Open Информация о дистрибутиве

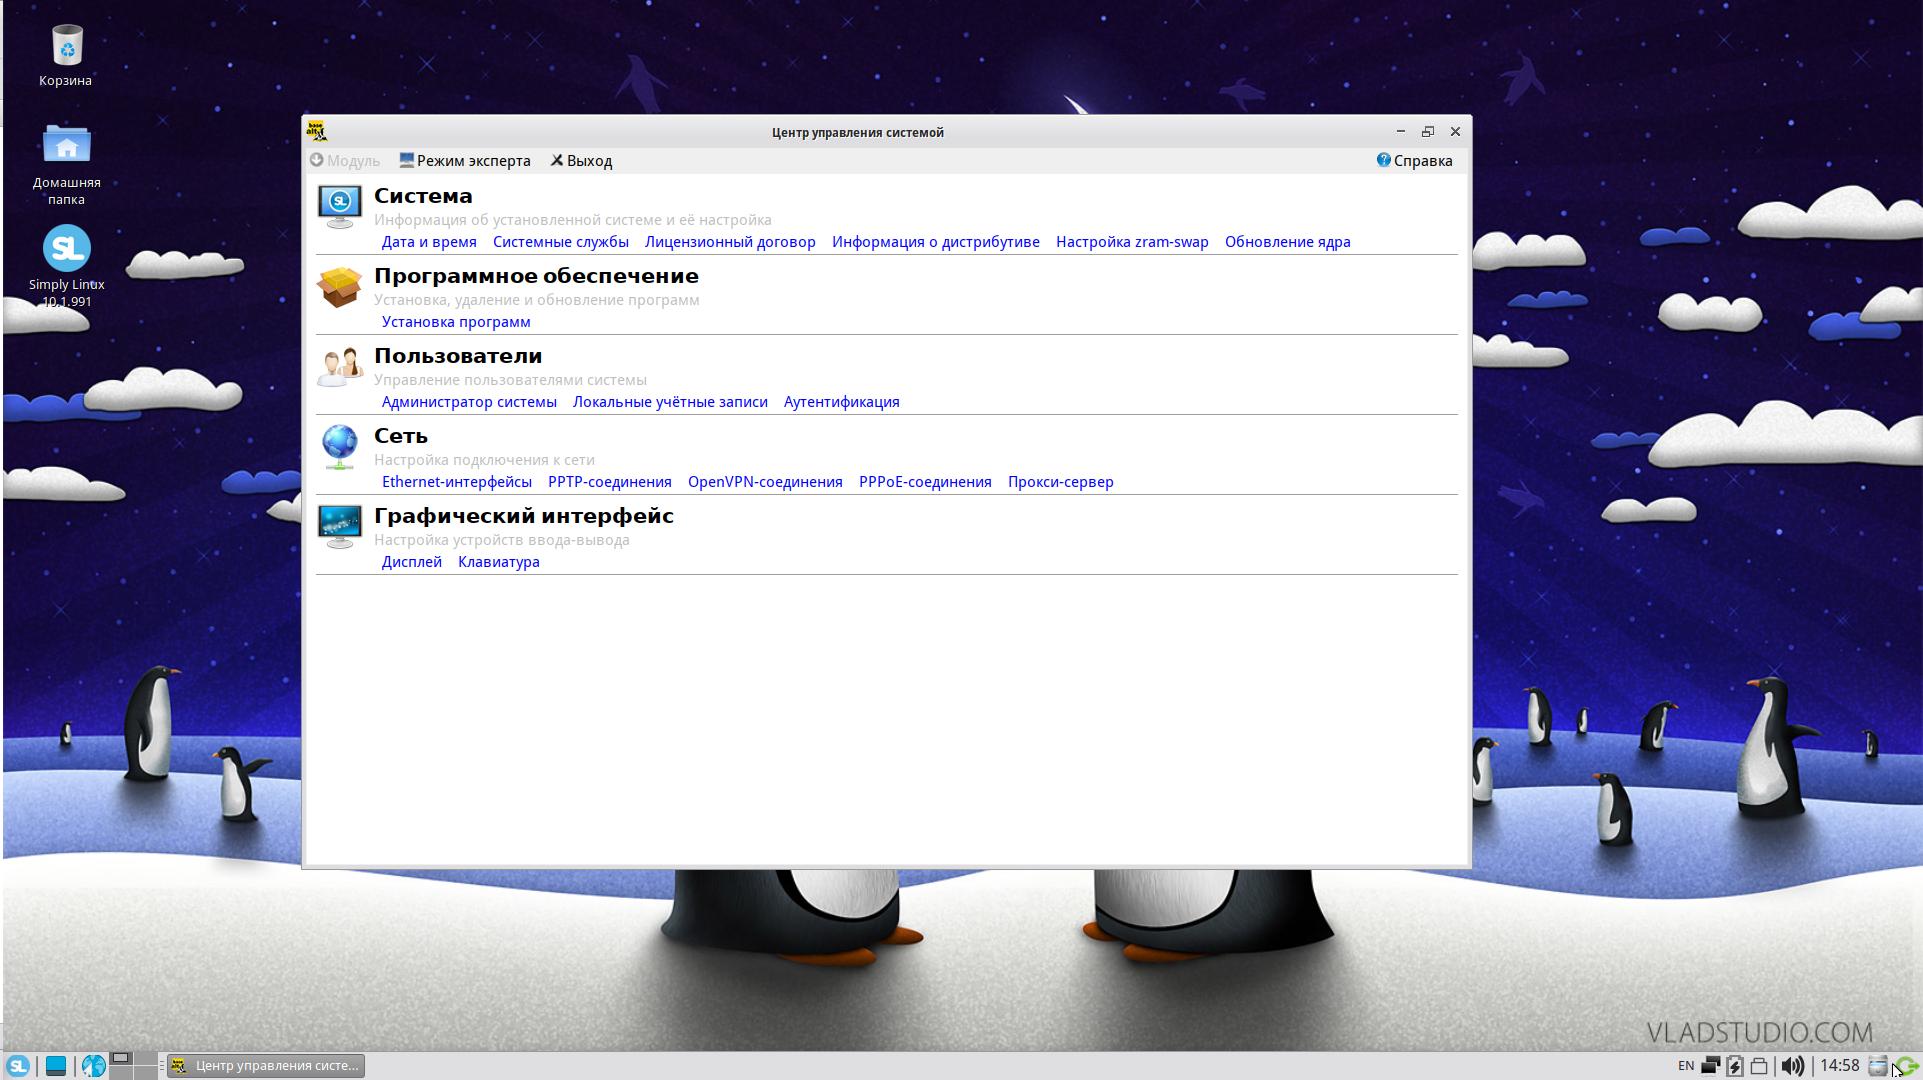[936, 242]
